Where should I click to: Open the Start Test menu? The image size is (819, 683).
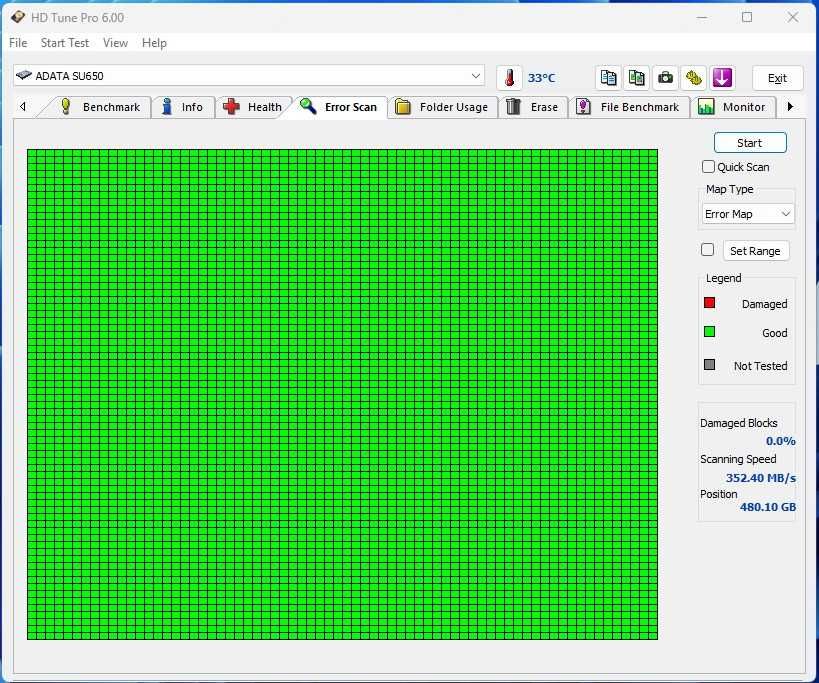click(65, 43)
